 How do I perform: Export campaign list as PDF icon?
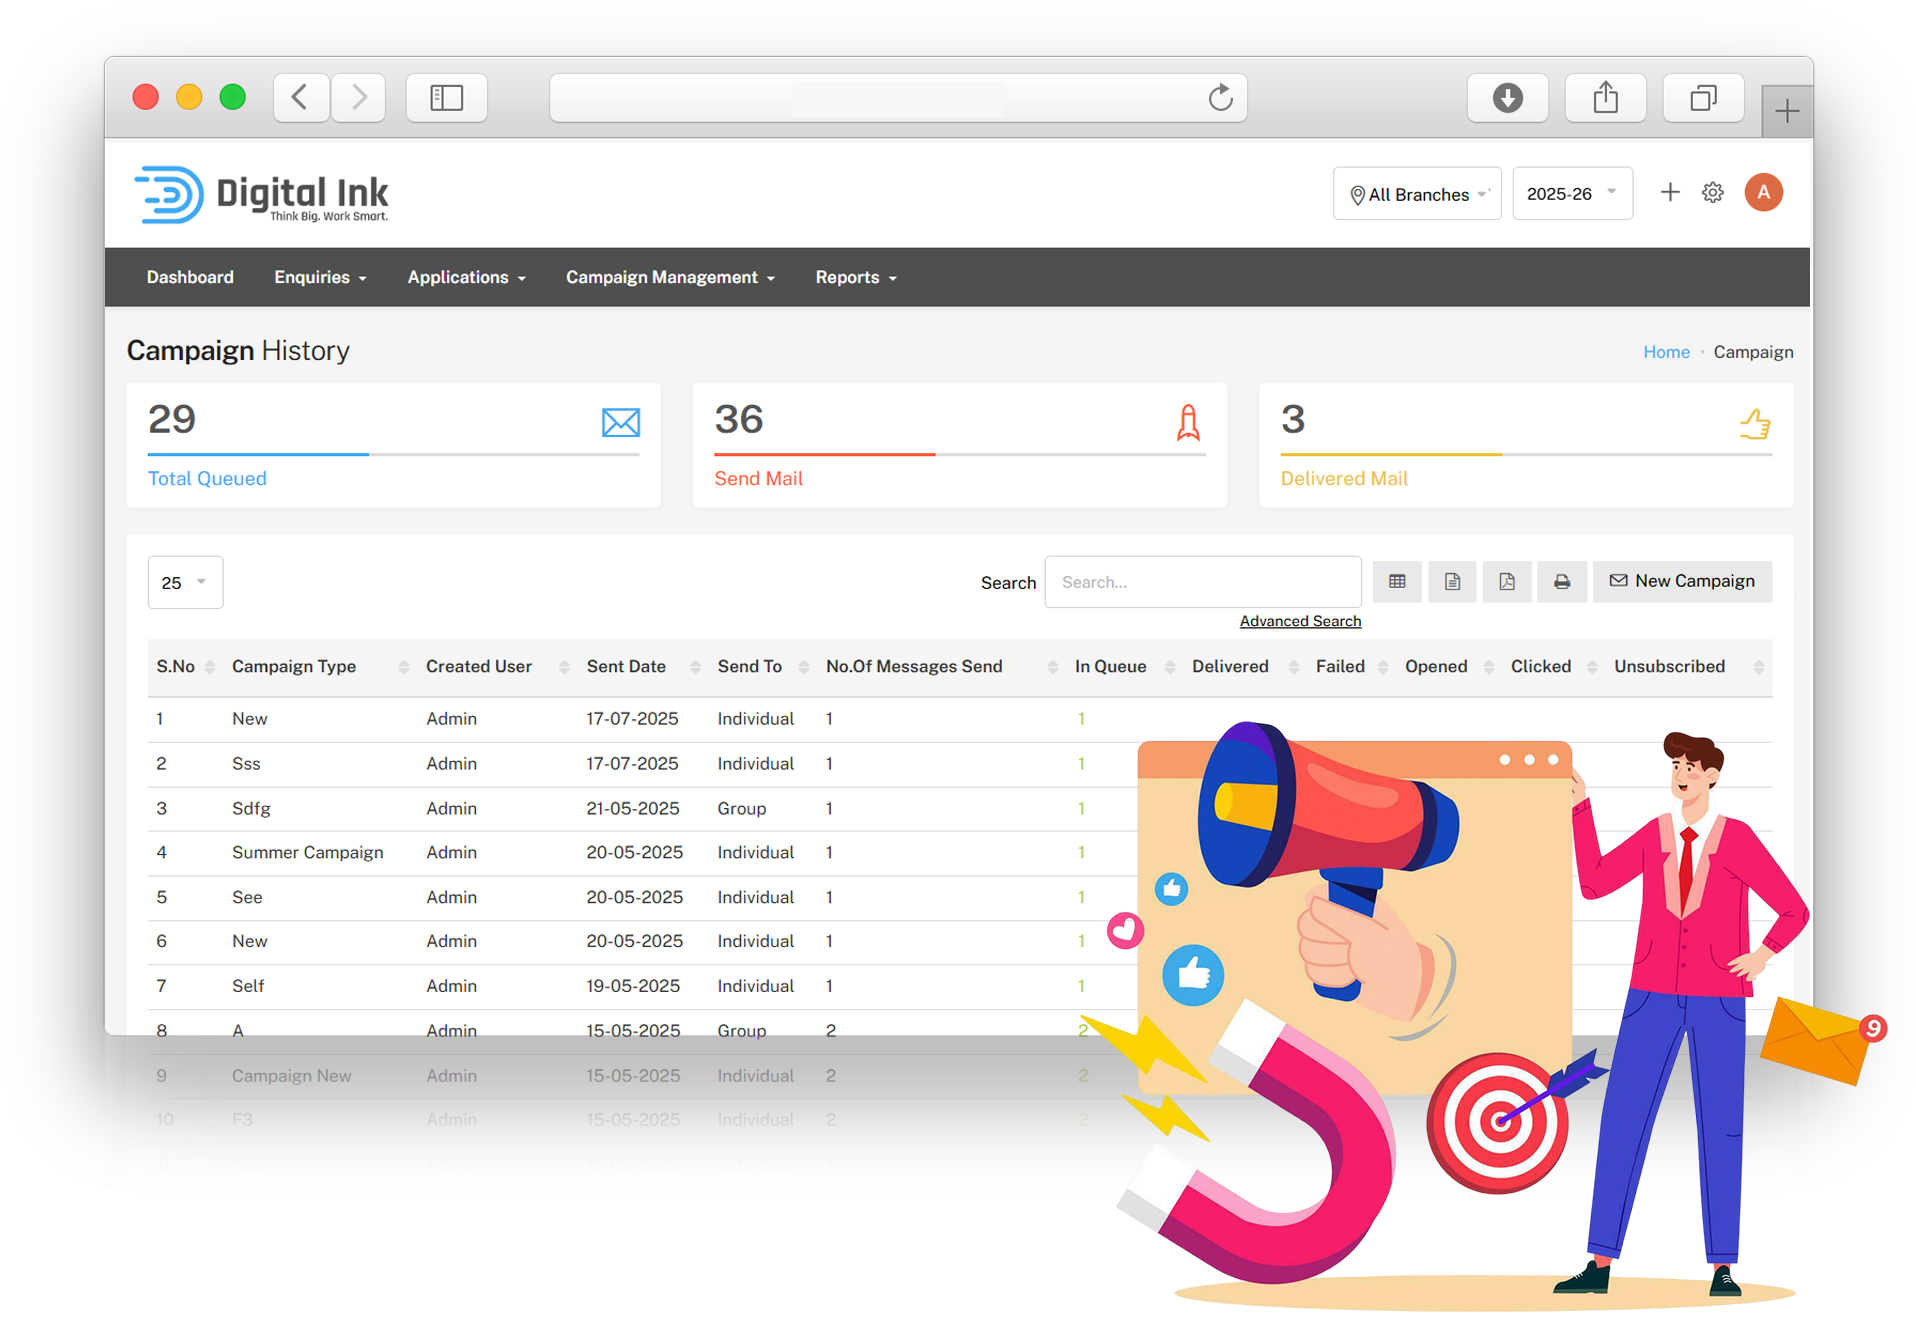(1507, 582)
